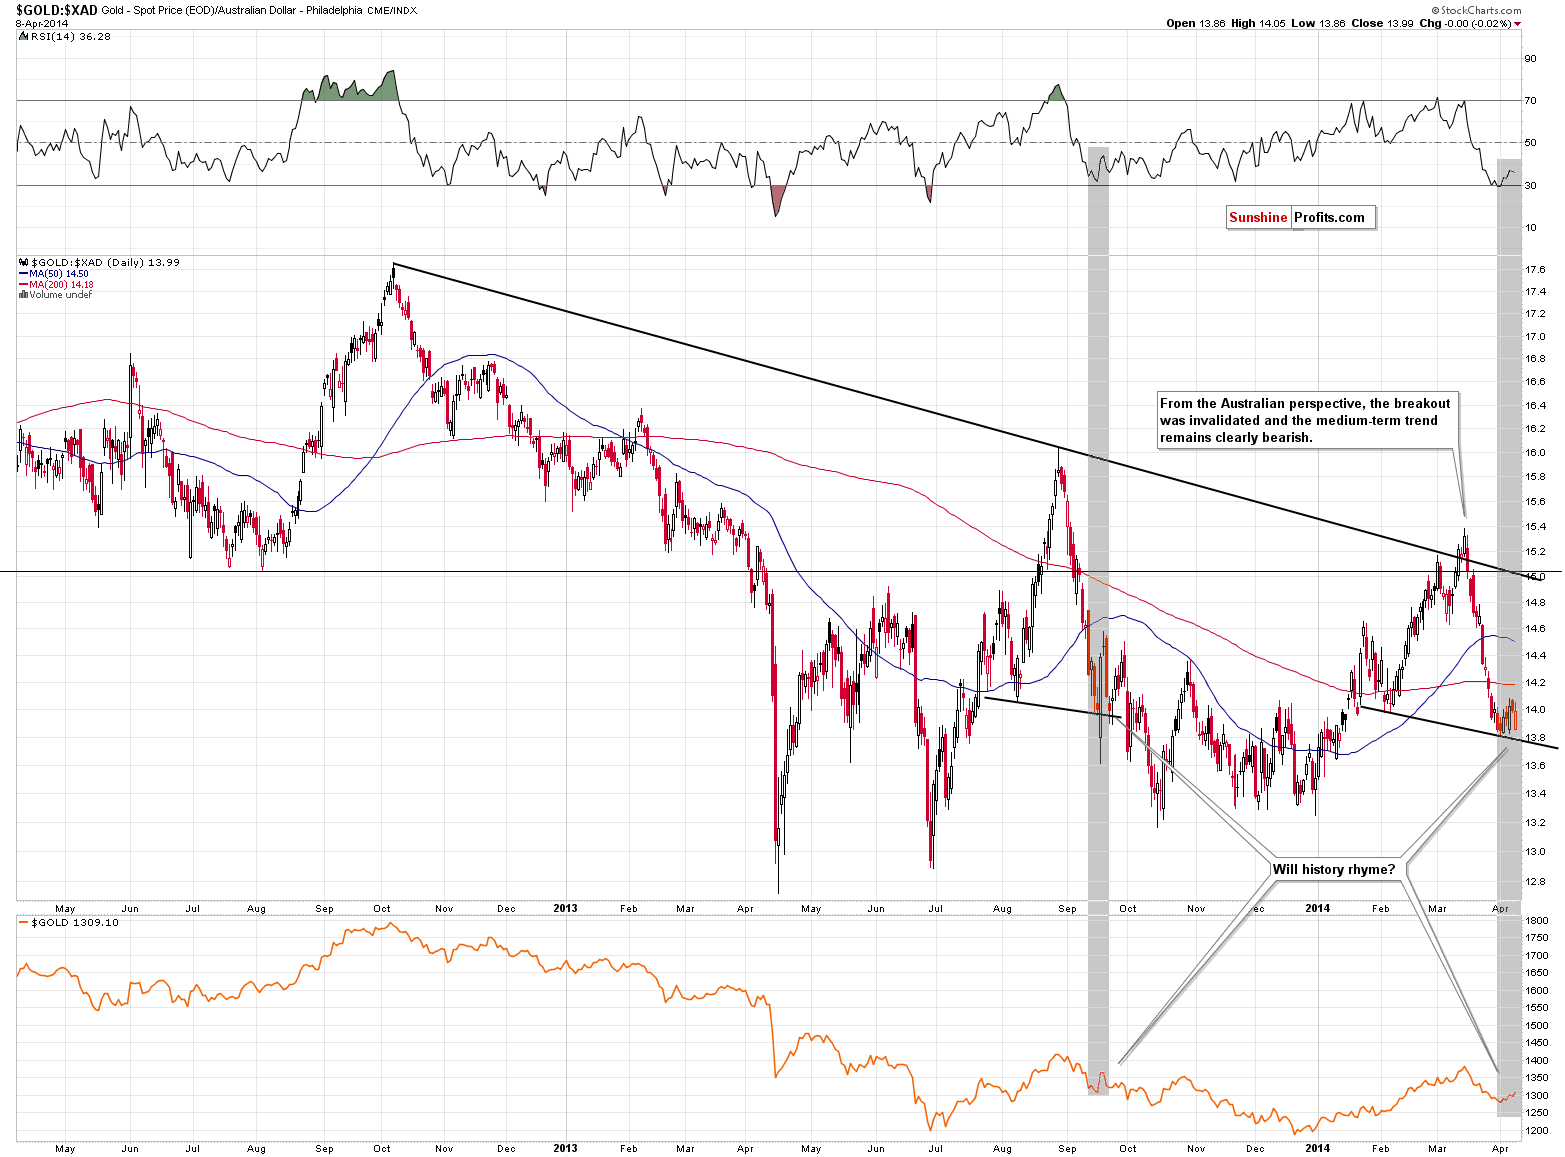Select the $GOLD:$XAD ticker title

tap(56, 10)
